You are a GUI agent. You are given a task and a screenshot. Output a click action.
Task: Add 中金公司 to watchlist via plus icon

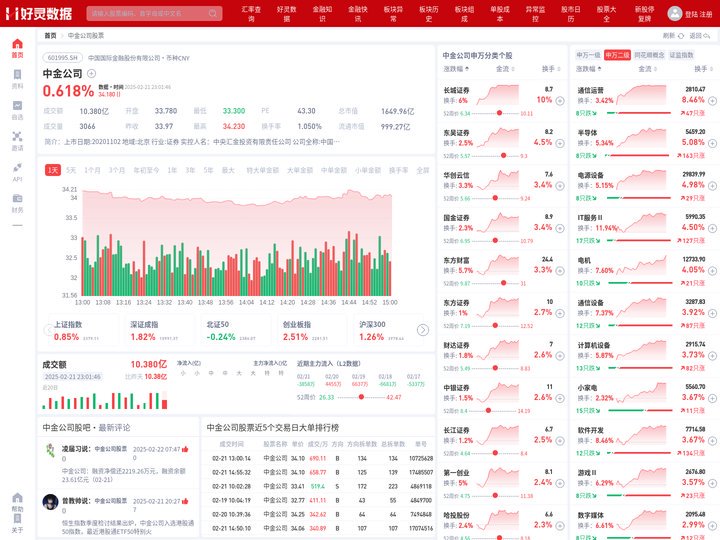[91, 73]
